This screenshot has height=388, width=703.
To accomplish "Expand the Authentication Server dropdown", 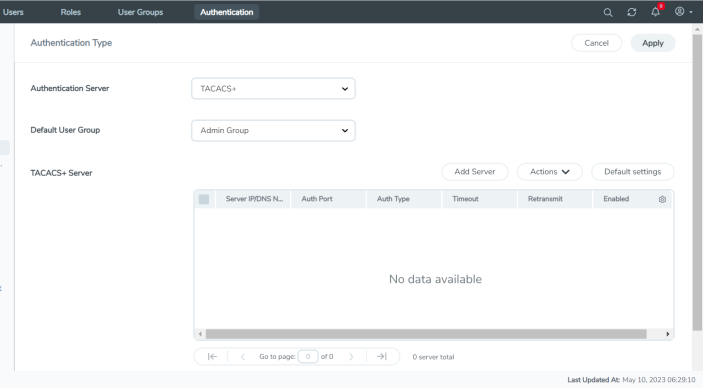I will [x=273, y=88].
